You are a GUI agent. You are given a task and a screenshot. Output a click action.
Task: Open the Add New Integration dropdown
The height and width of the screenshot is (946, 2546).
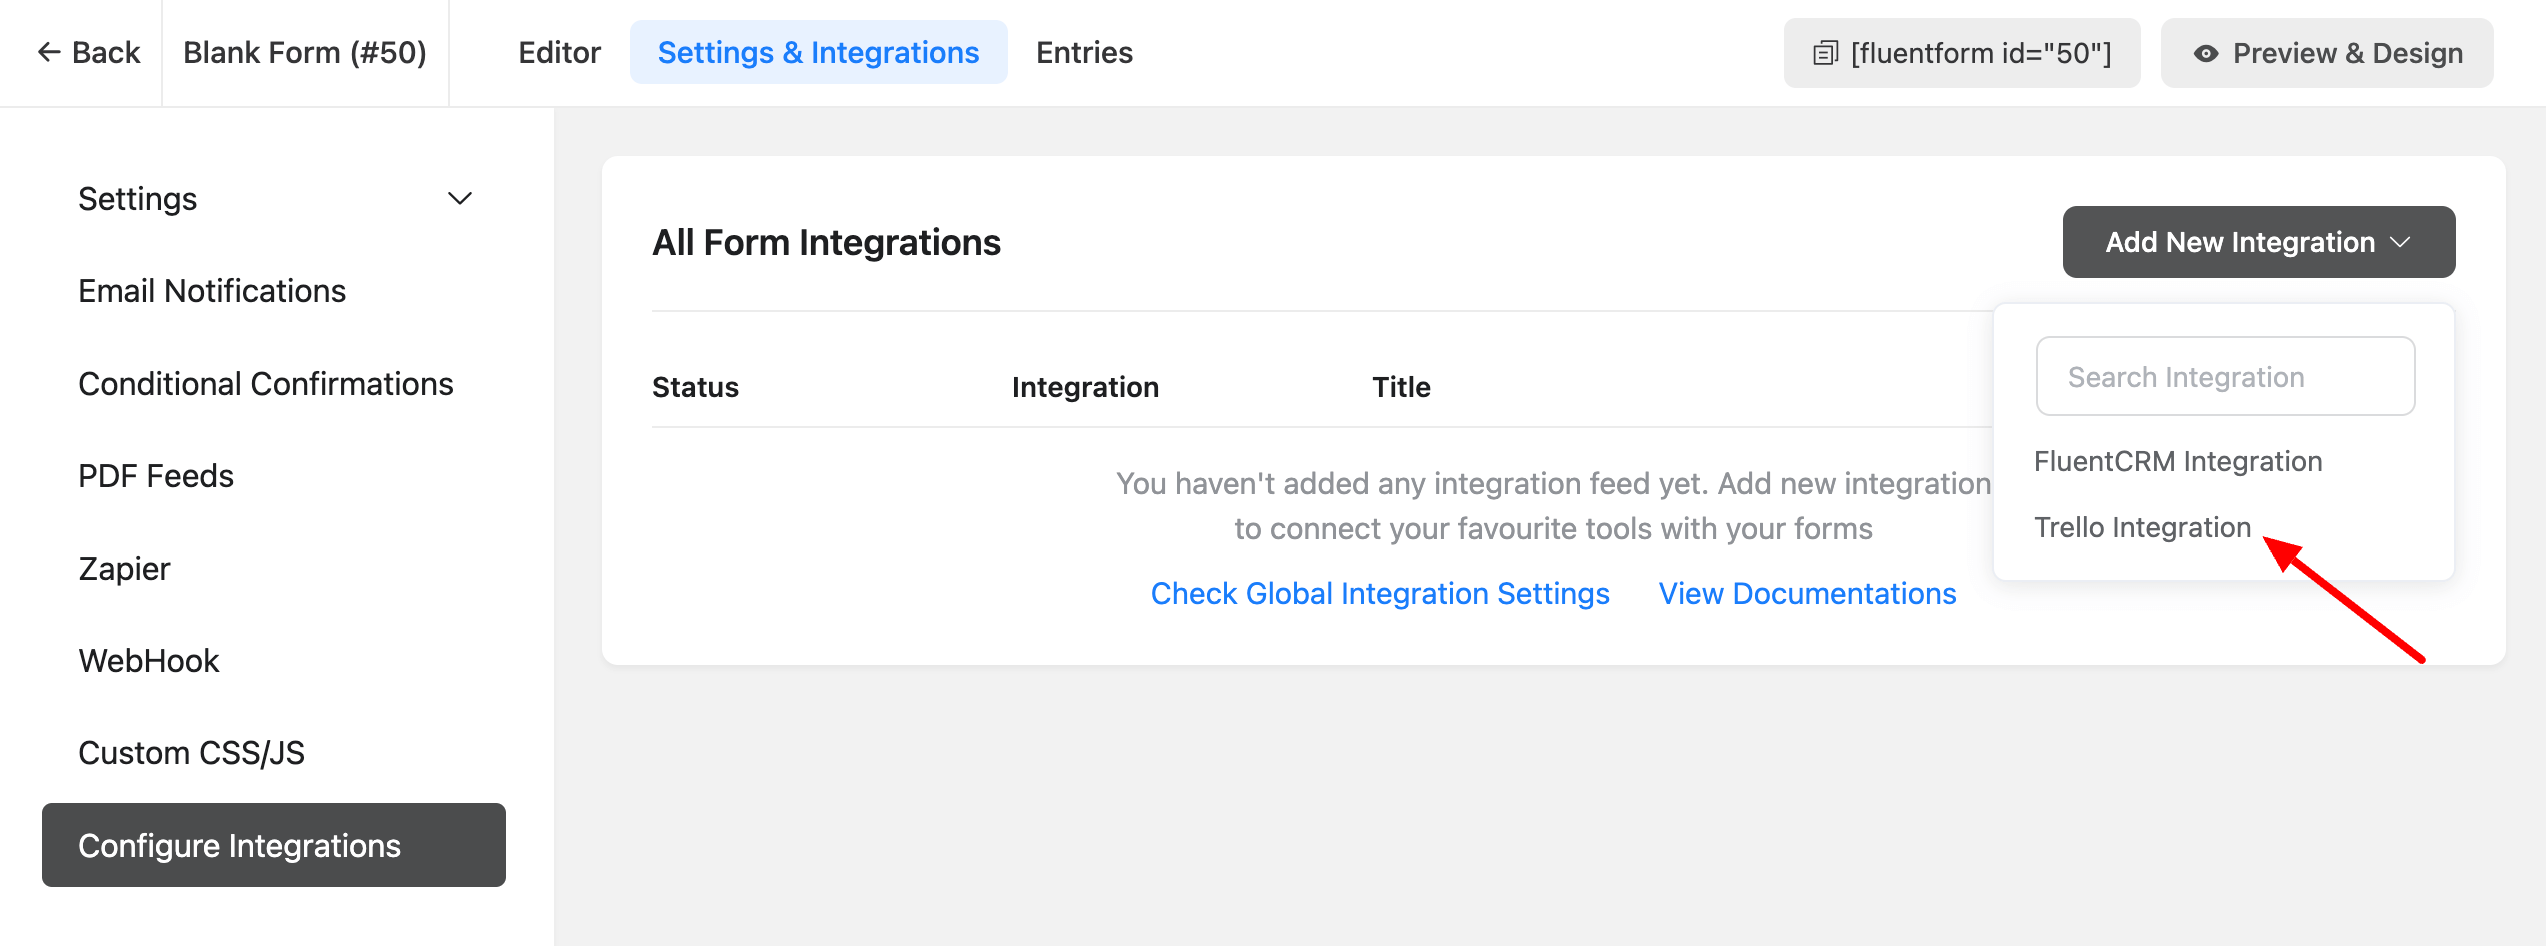click(2258, 242)
